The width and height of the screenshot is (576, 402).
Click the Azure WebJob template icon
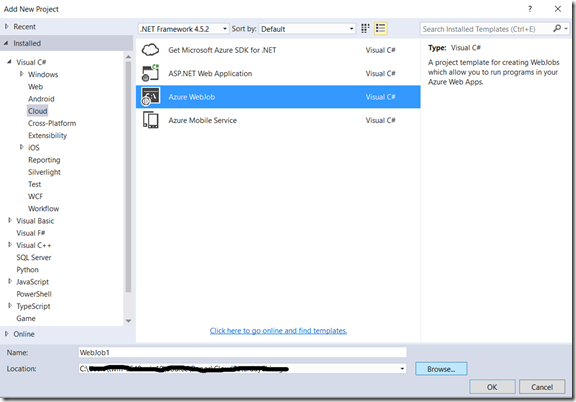[x=150, y=96]
